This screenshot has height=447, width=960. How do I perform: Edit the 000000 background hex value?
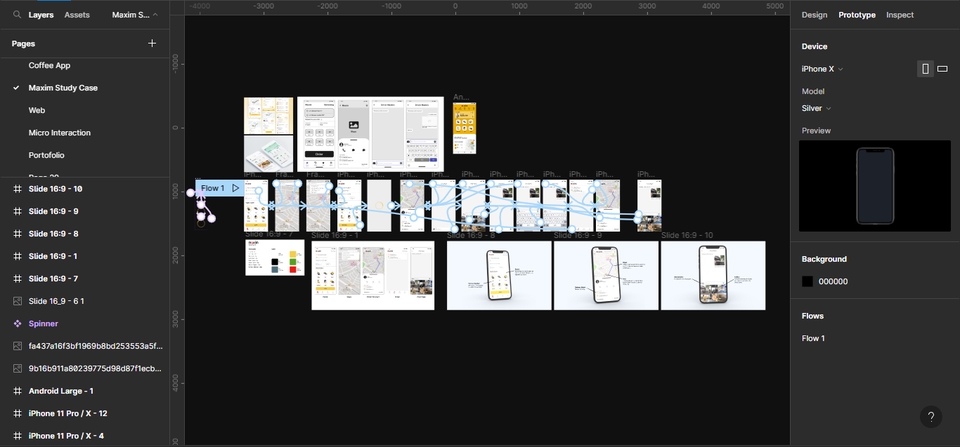833,282
